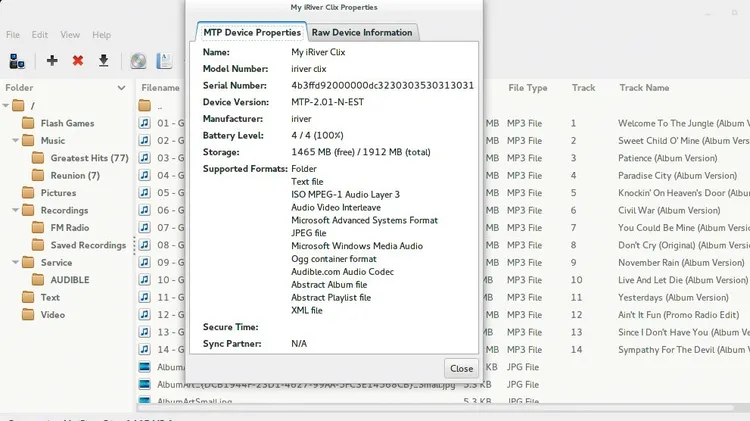Click the music note icon for file 05
The height and width of the screenshot is (421, 750).
point(144,193)
